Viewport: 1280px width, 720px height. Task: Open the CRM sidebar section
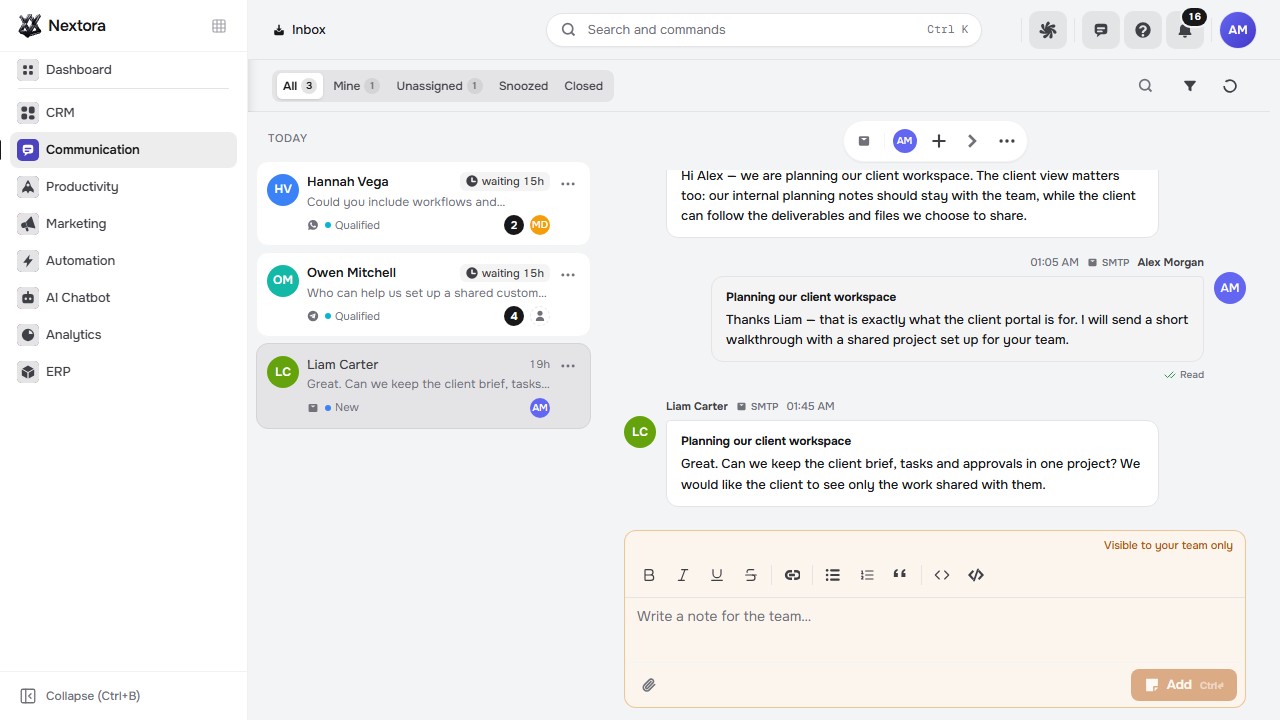click(123, 112)
